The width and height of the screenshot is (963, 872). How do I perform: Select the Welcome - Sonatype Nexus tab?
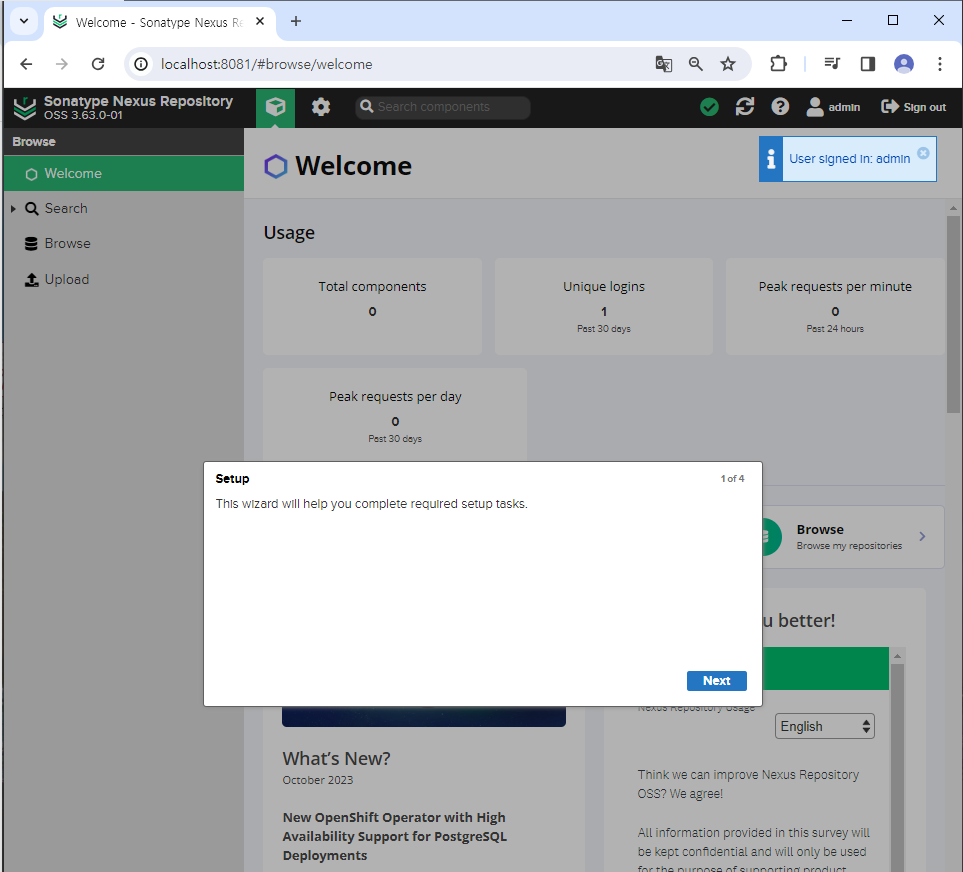point(160,22)
